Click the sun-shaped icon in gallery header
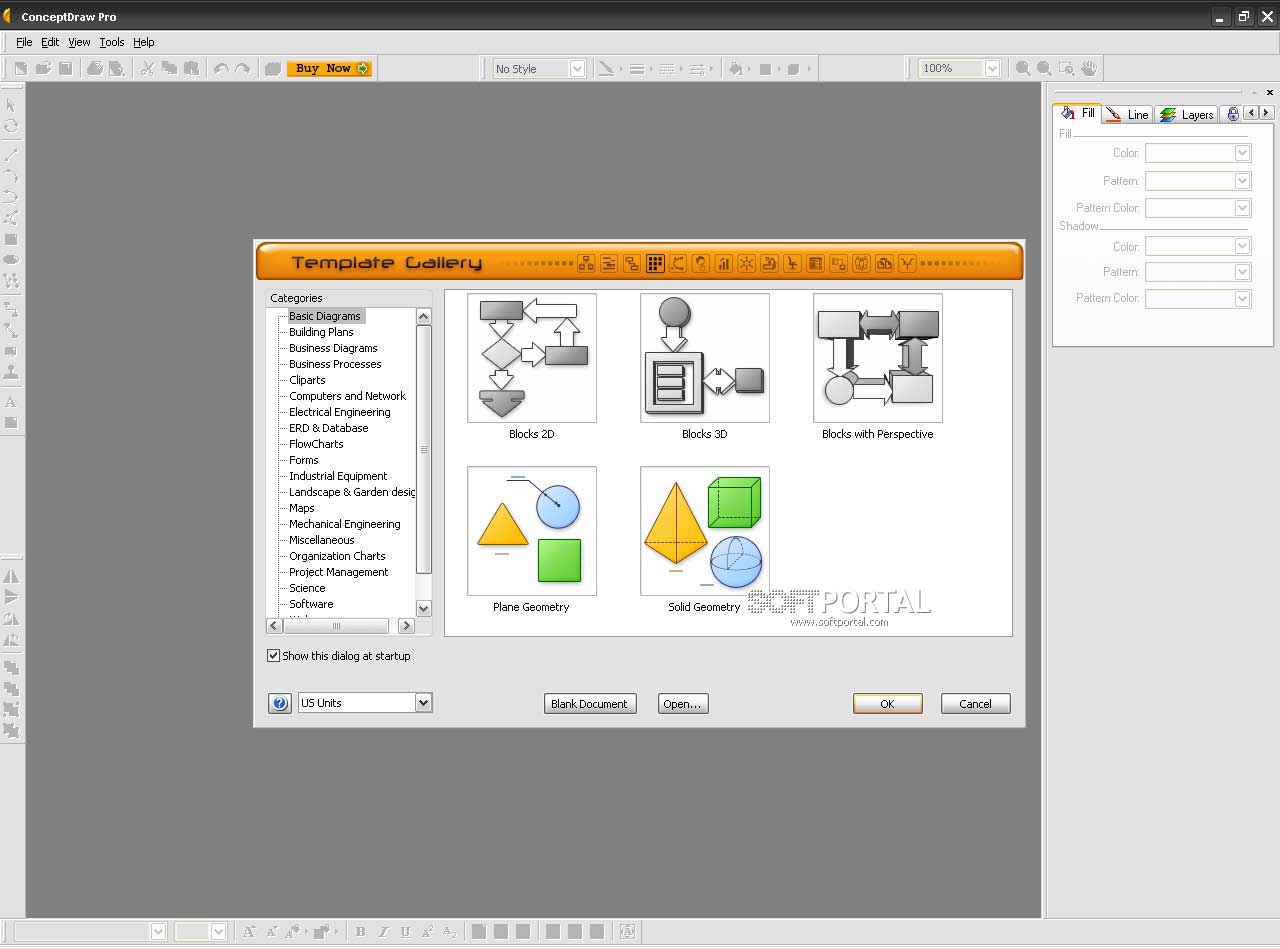The height and width of the screenshot is (949, 1280). point(746,264)
